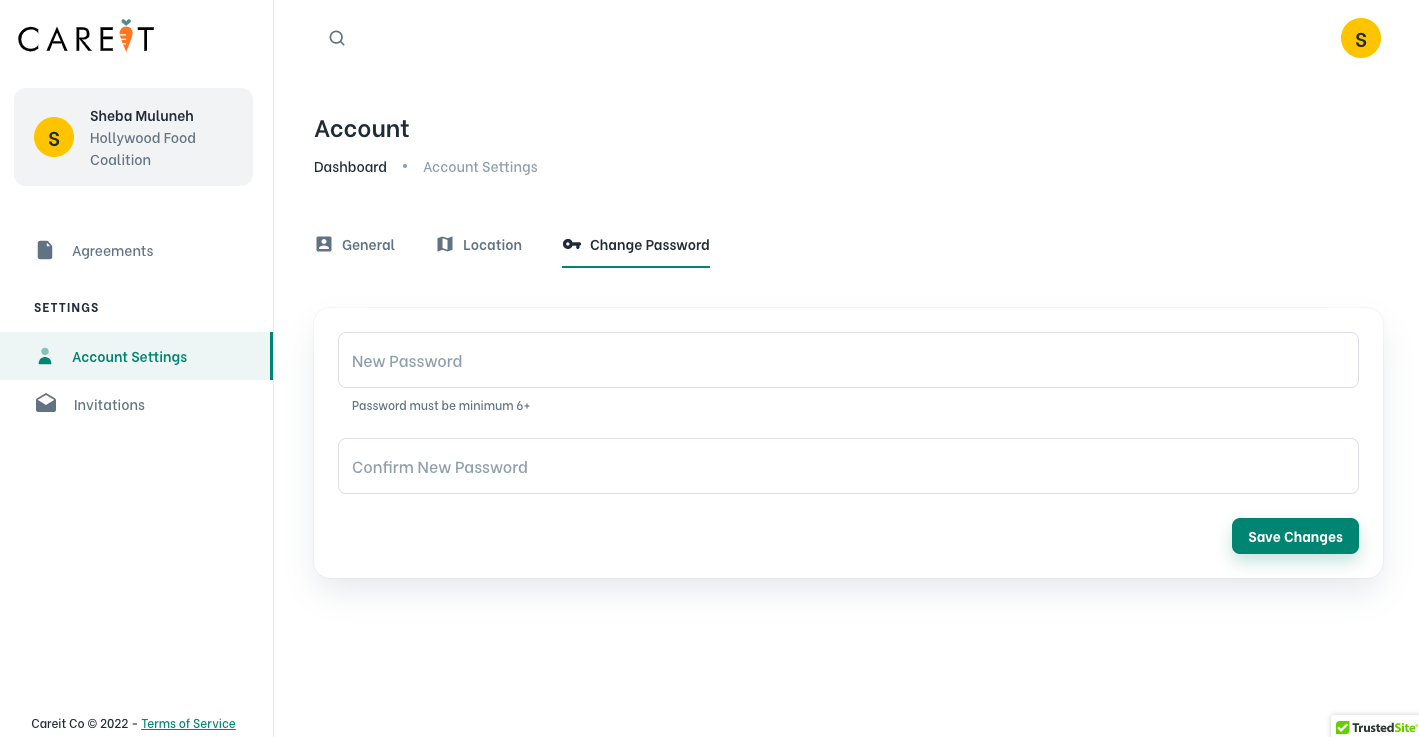Click the Change Password key icon
1419x737 pixels.
(x=572, y=244)
